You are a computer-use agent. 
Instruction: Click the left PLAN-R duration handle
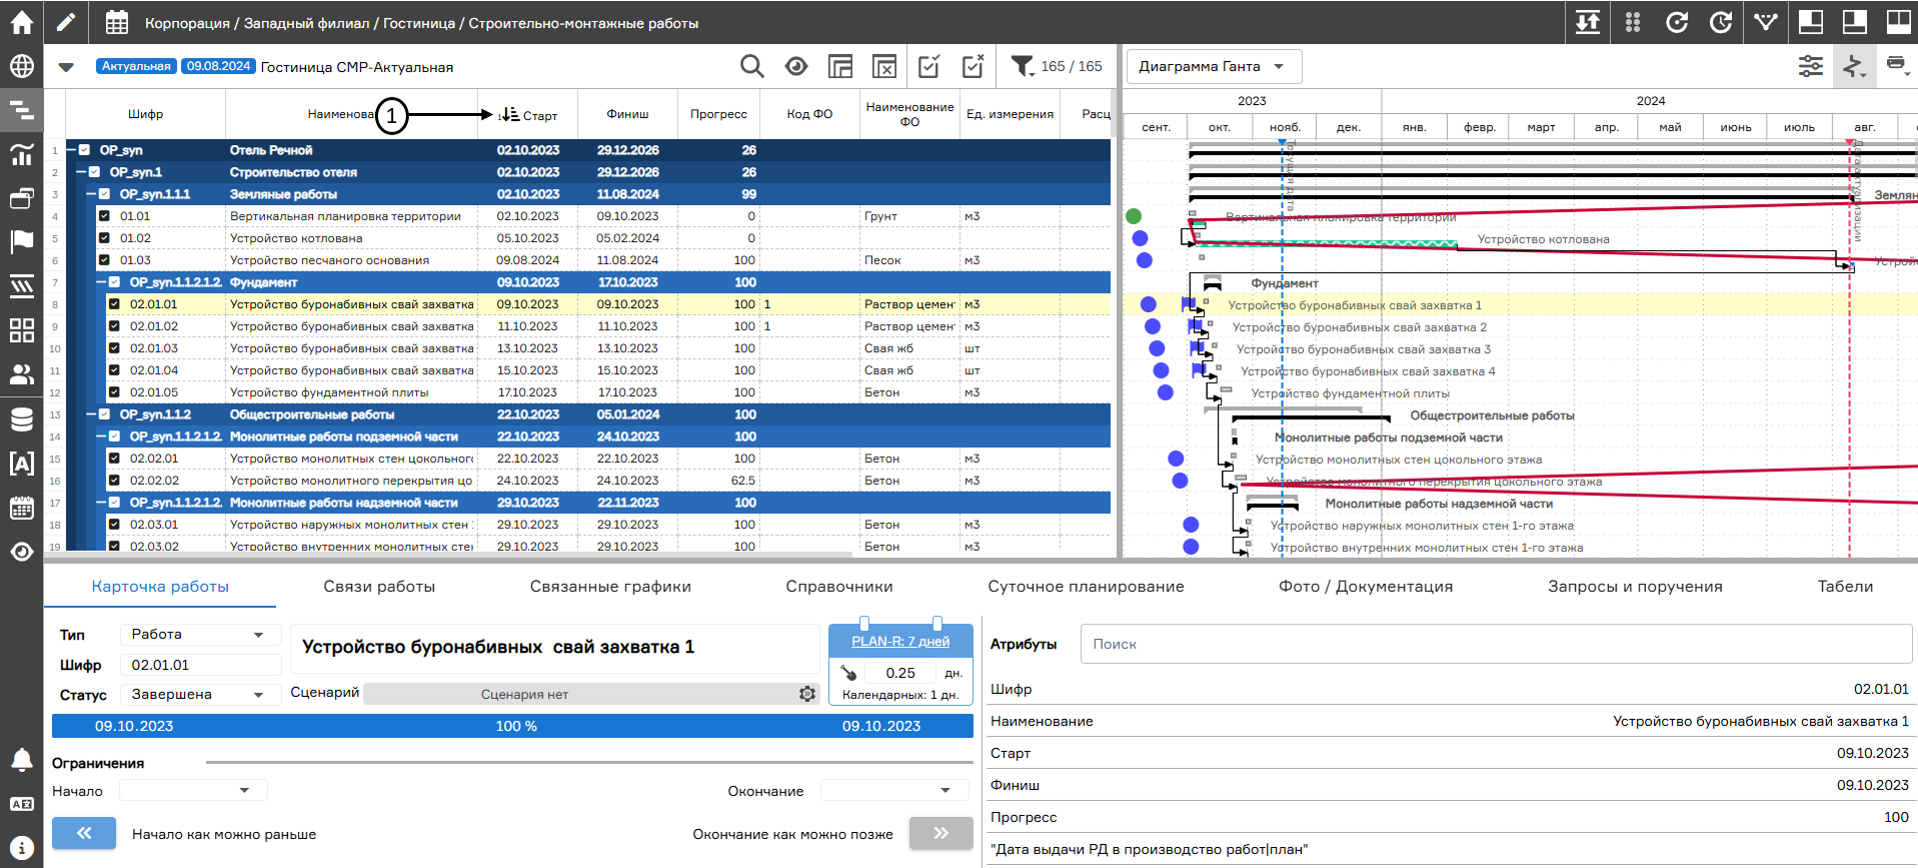[x=864, y=623]
